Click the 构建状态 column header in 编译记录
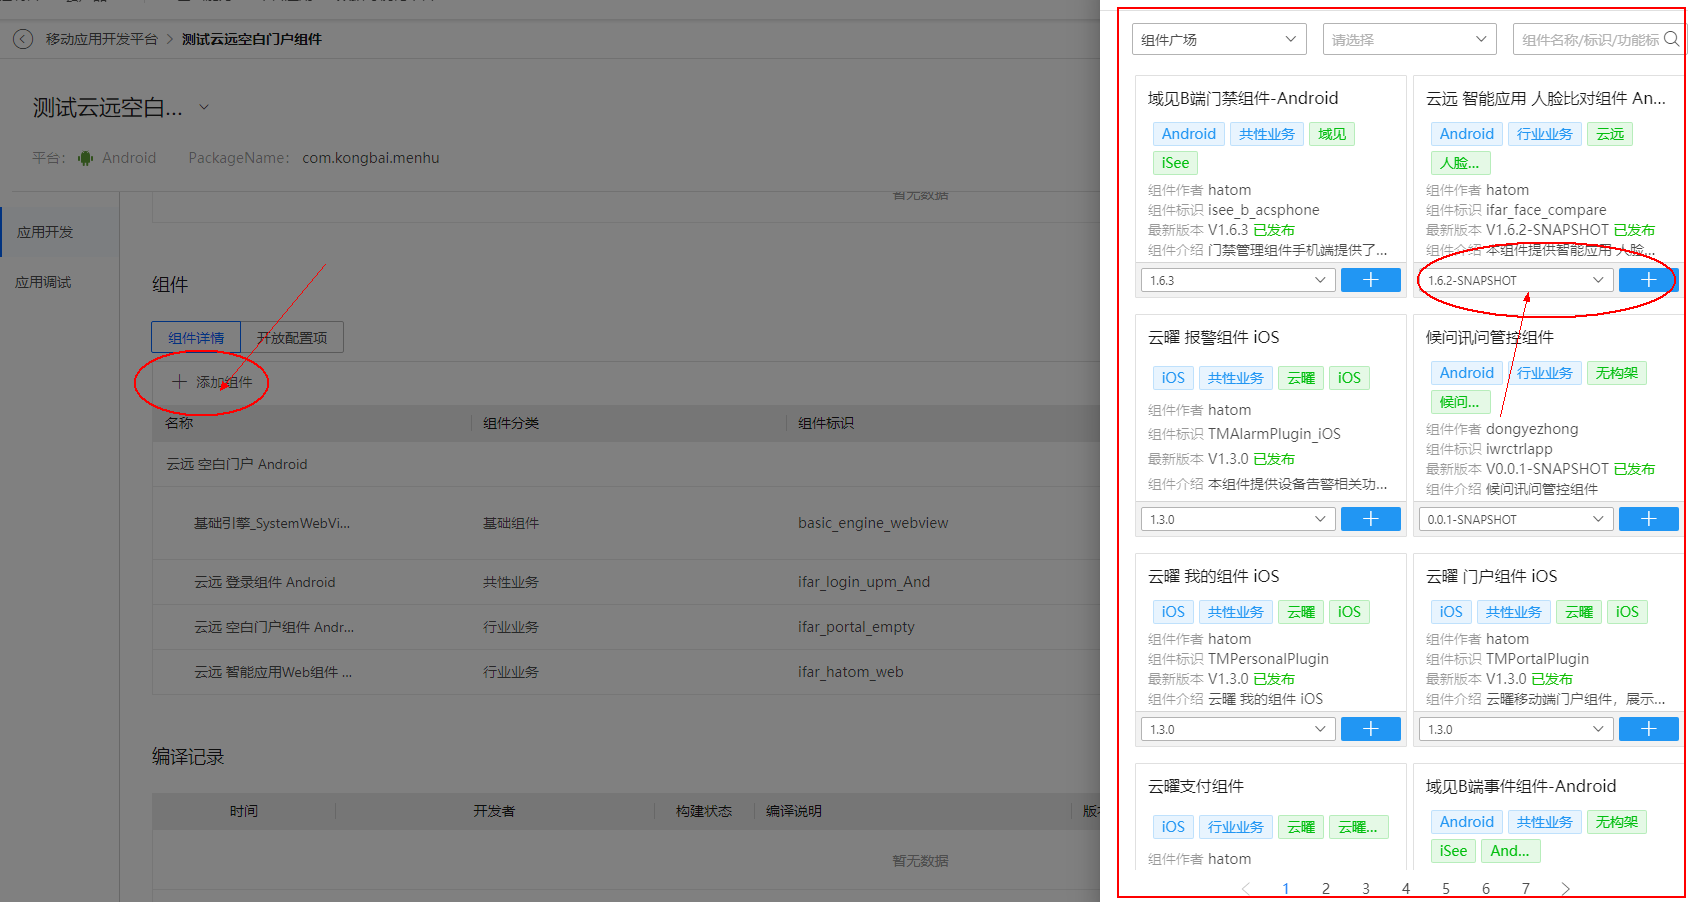Screen dimensions: 1688x902 pos(704,811)
